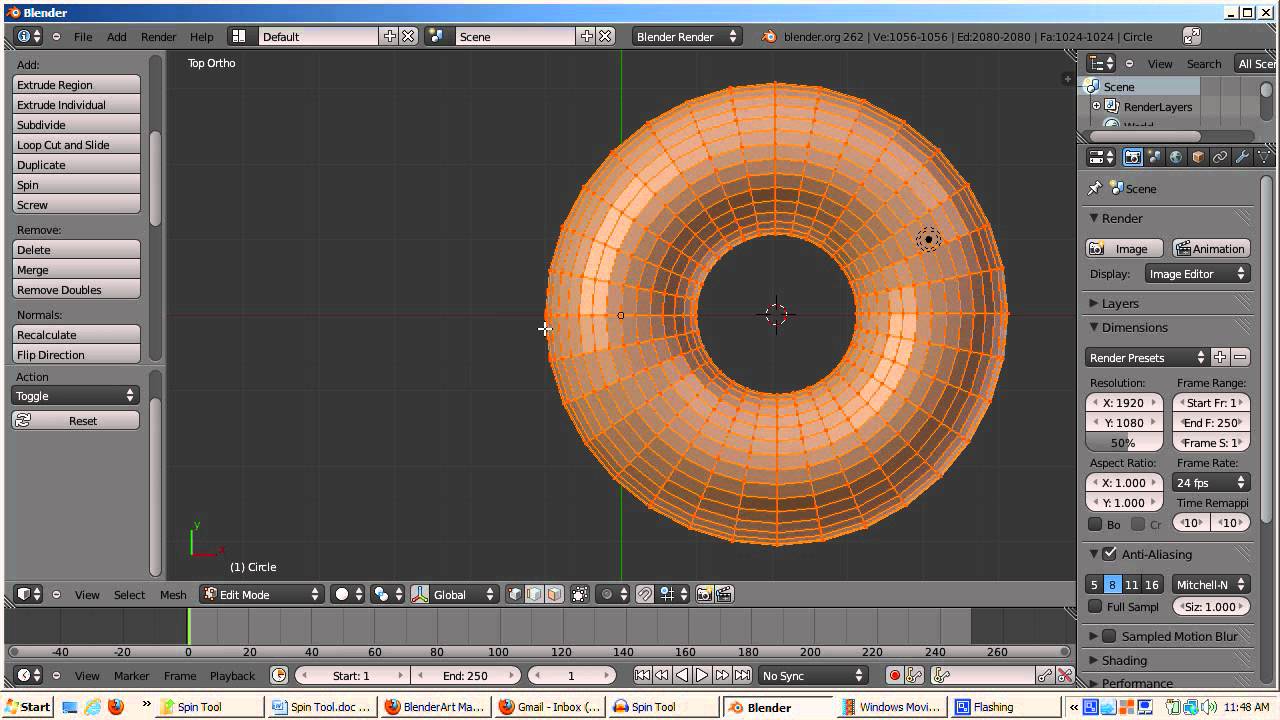This screenshot has width=1280, height=720.
Task: Select vertex select mode icon
Action: [x=515, y=594]
